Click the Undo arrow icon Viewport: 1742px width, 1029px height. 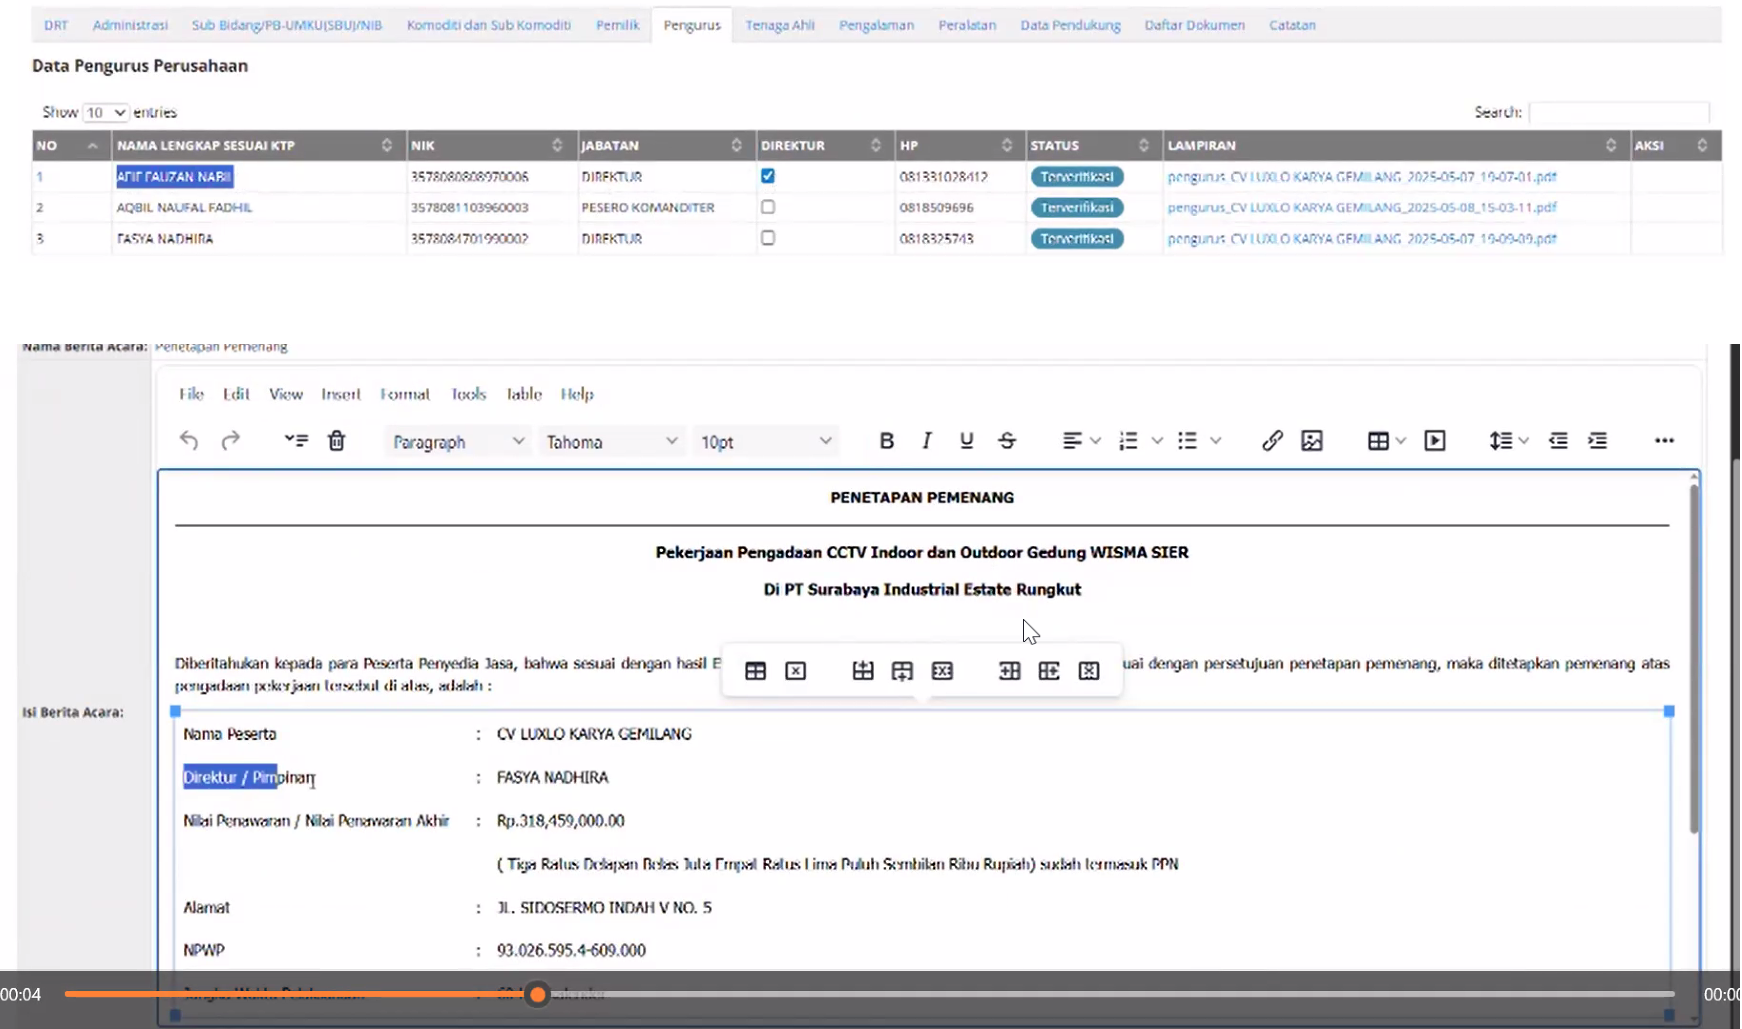coord(189,441)
